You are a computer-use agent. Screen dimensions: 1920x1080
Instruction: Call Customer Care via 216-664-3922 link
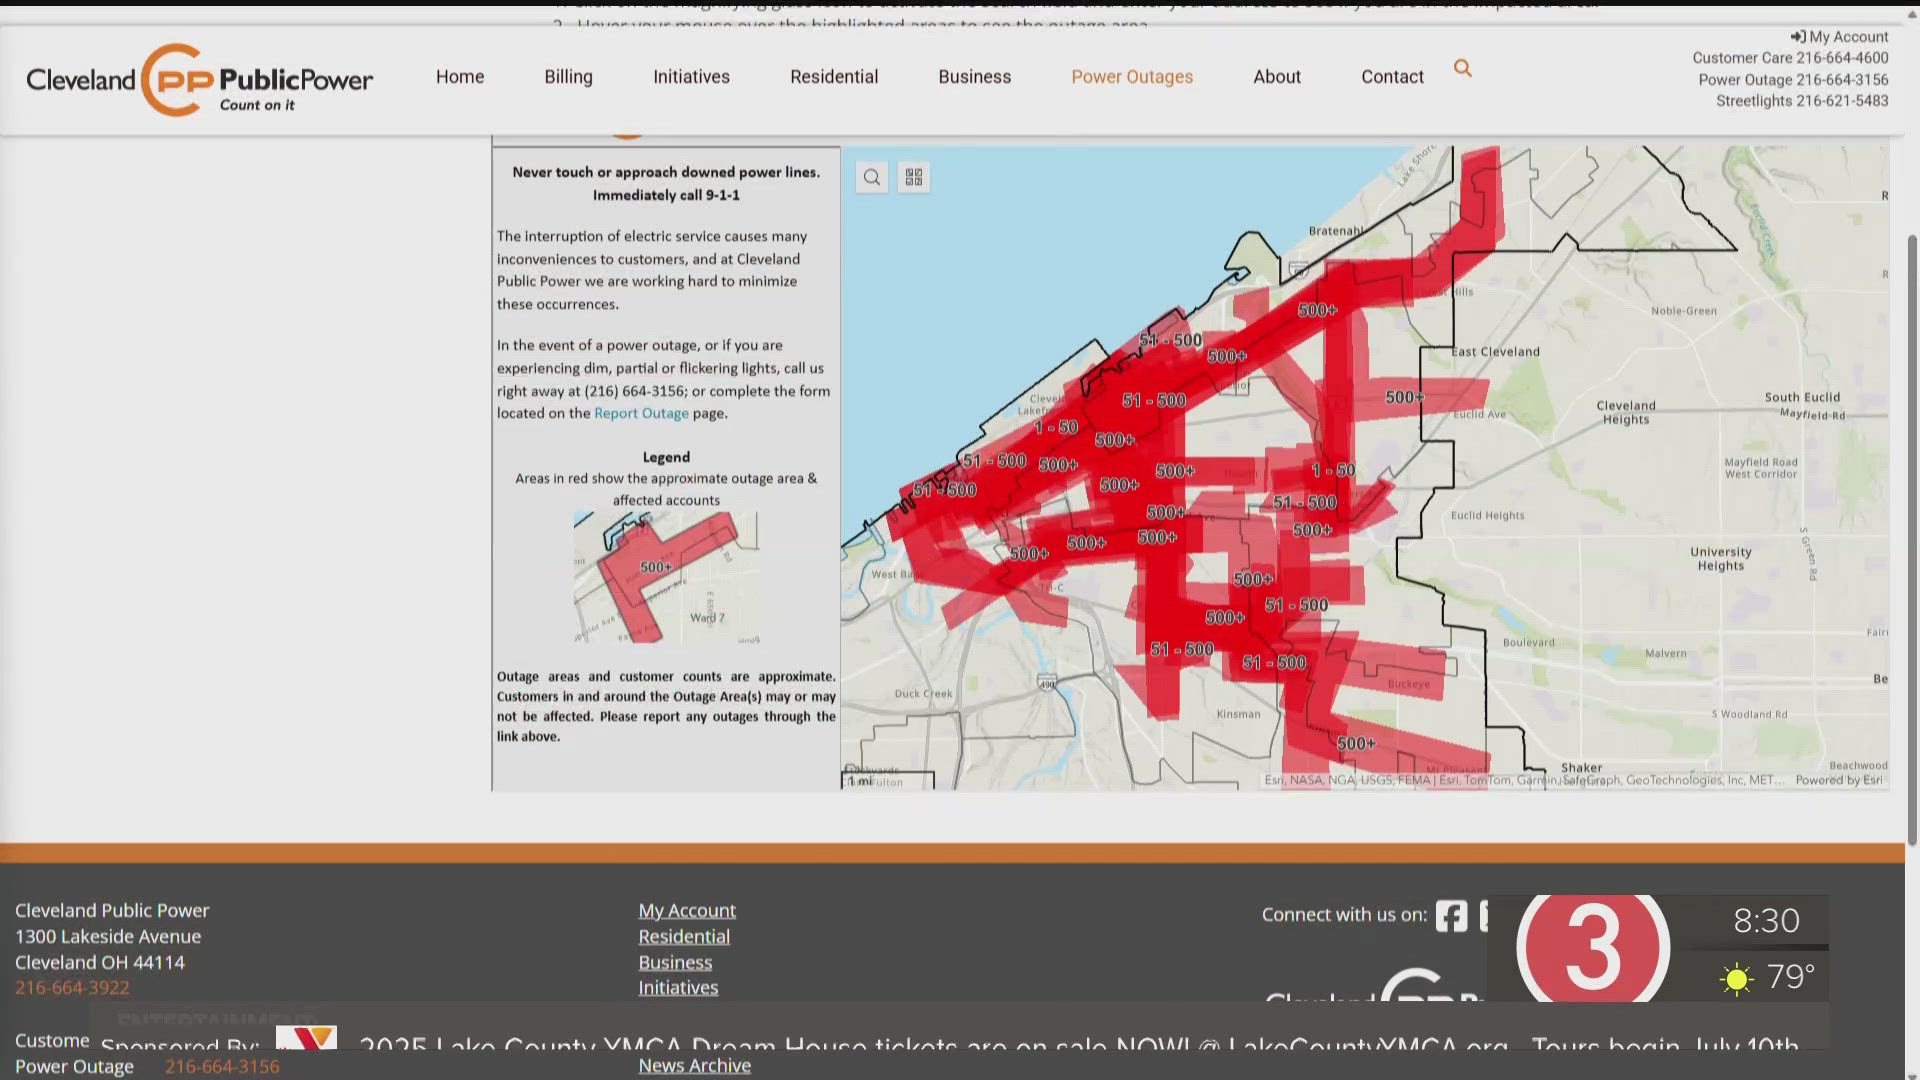point(71,987)
